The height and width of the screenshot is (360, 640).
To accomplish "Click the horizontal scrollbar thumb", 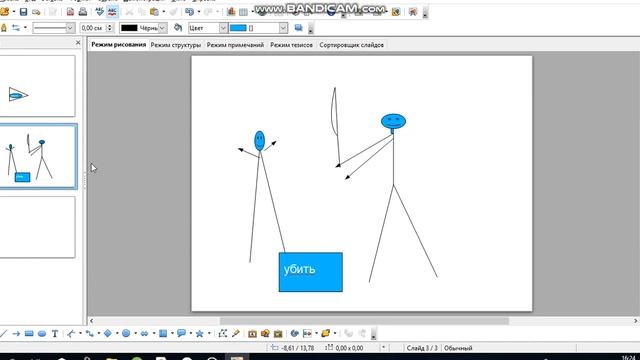I will tap(364, 321).
